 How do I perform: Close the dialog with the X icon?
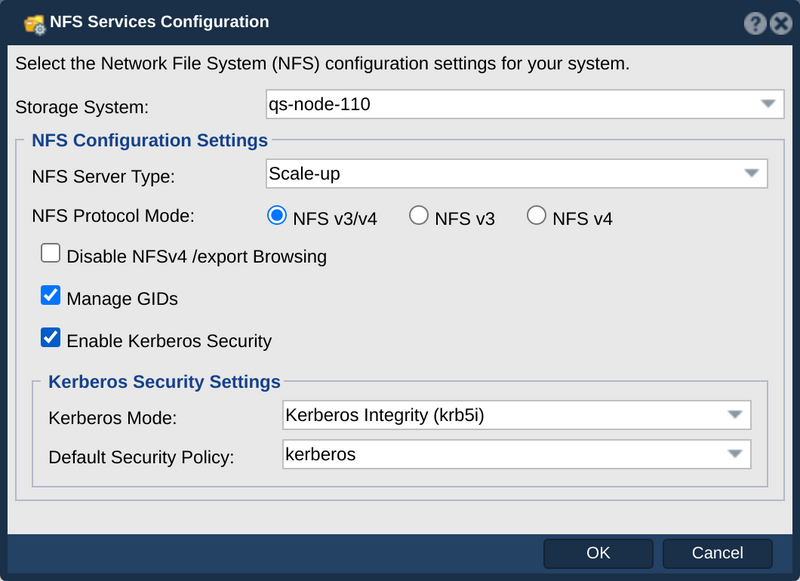point(781,23)
